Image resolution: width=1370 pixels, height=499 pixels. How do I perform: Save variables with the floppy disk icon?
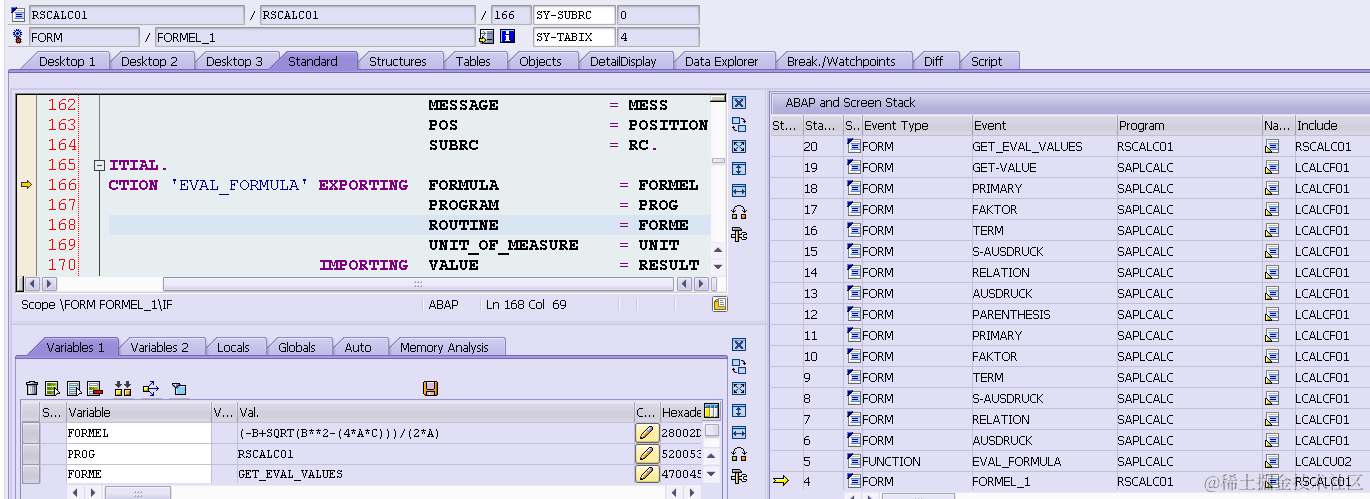tap(431, 388)
